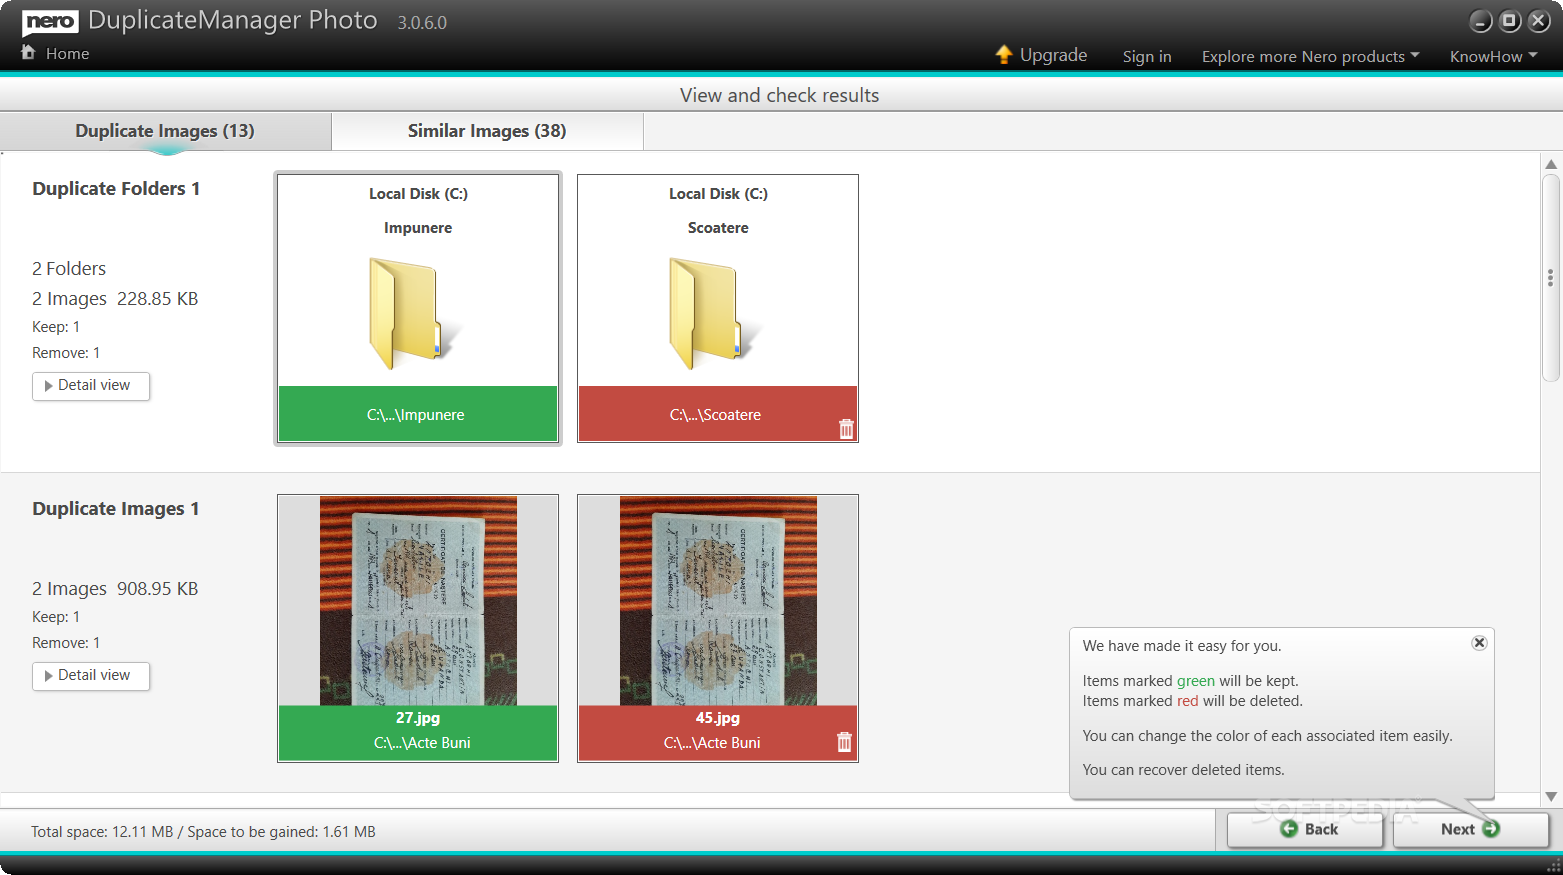This screenshot has height=875, width=1563.
Task: Click the Back button
Action: pos(1305,829)
